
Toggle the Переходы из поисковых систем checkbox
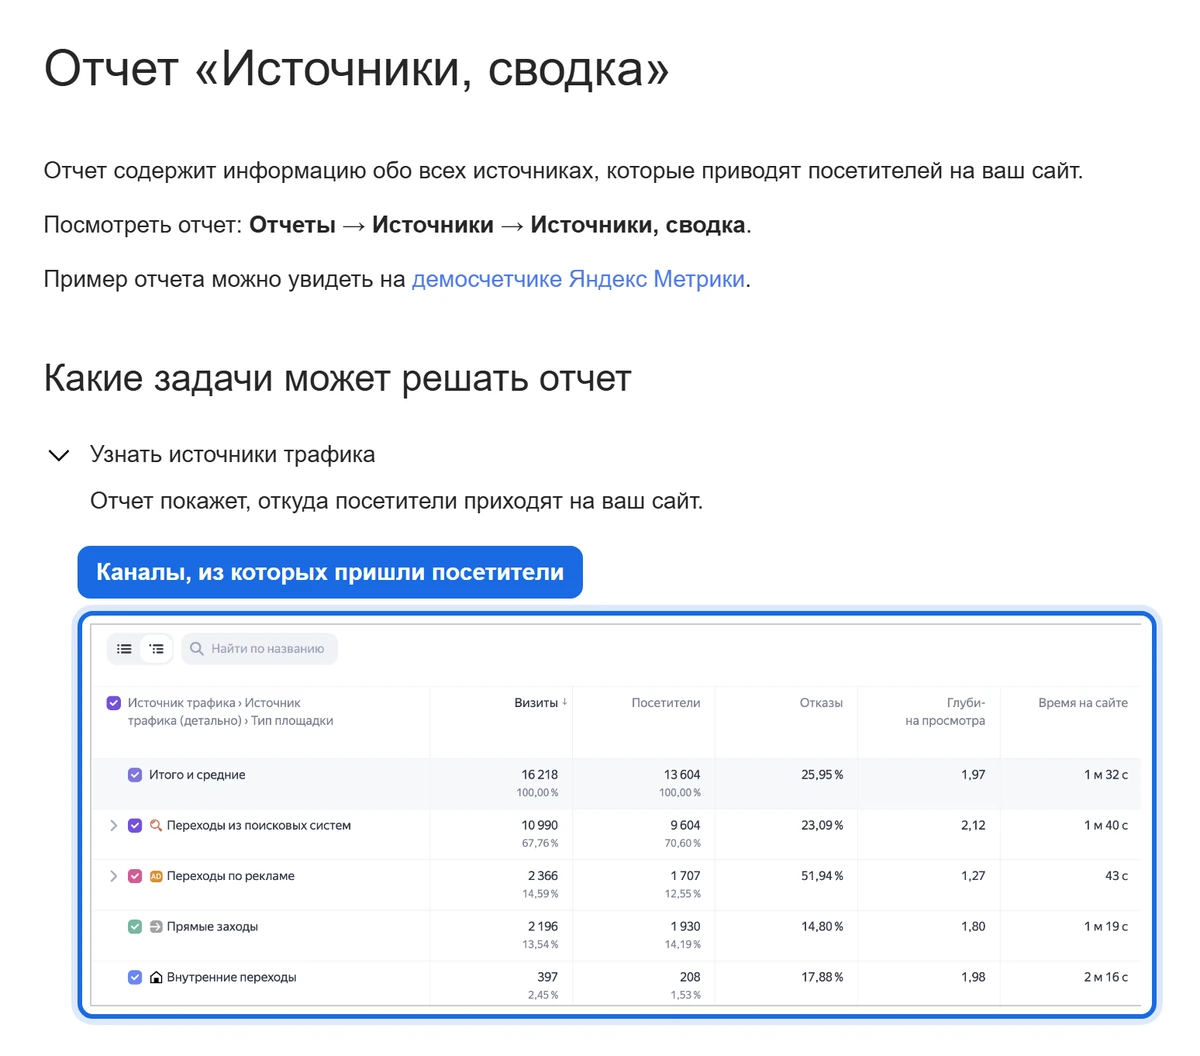[x=135, y=826]
